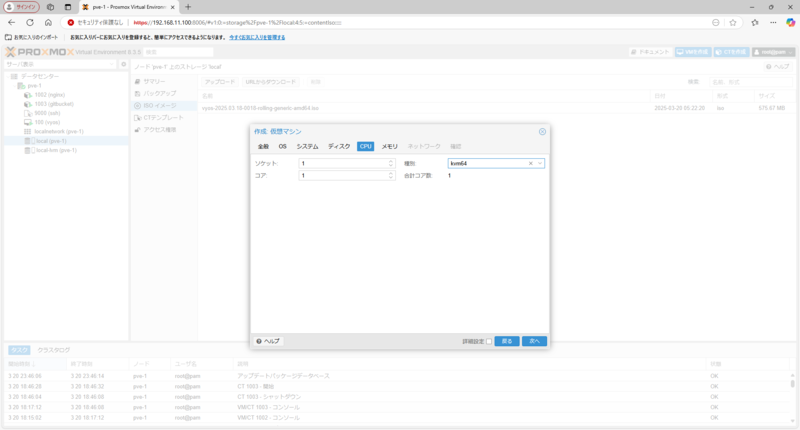
Task: Switch to the システム wizard tab
Action: click(x=307, y=146)
